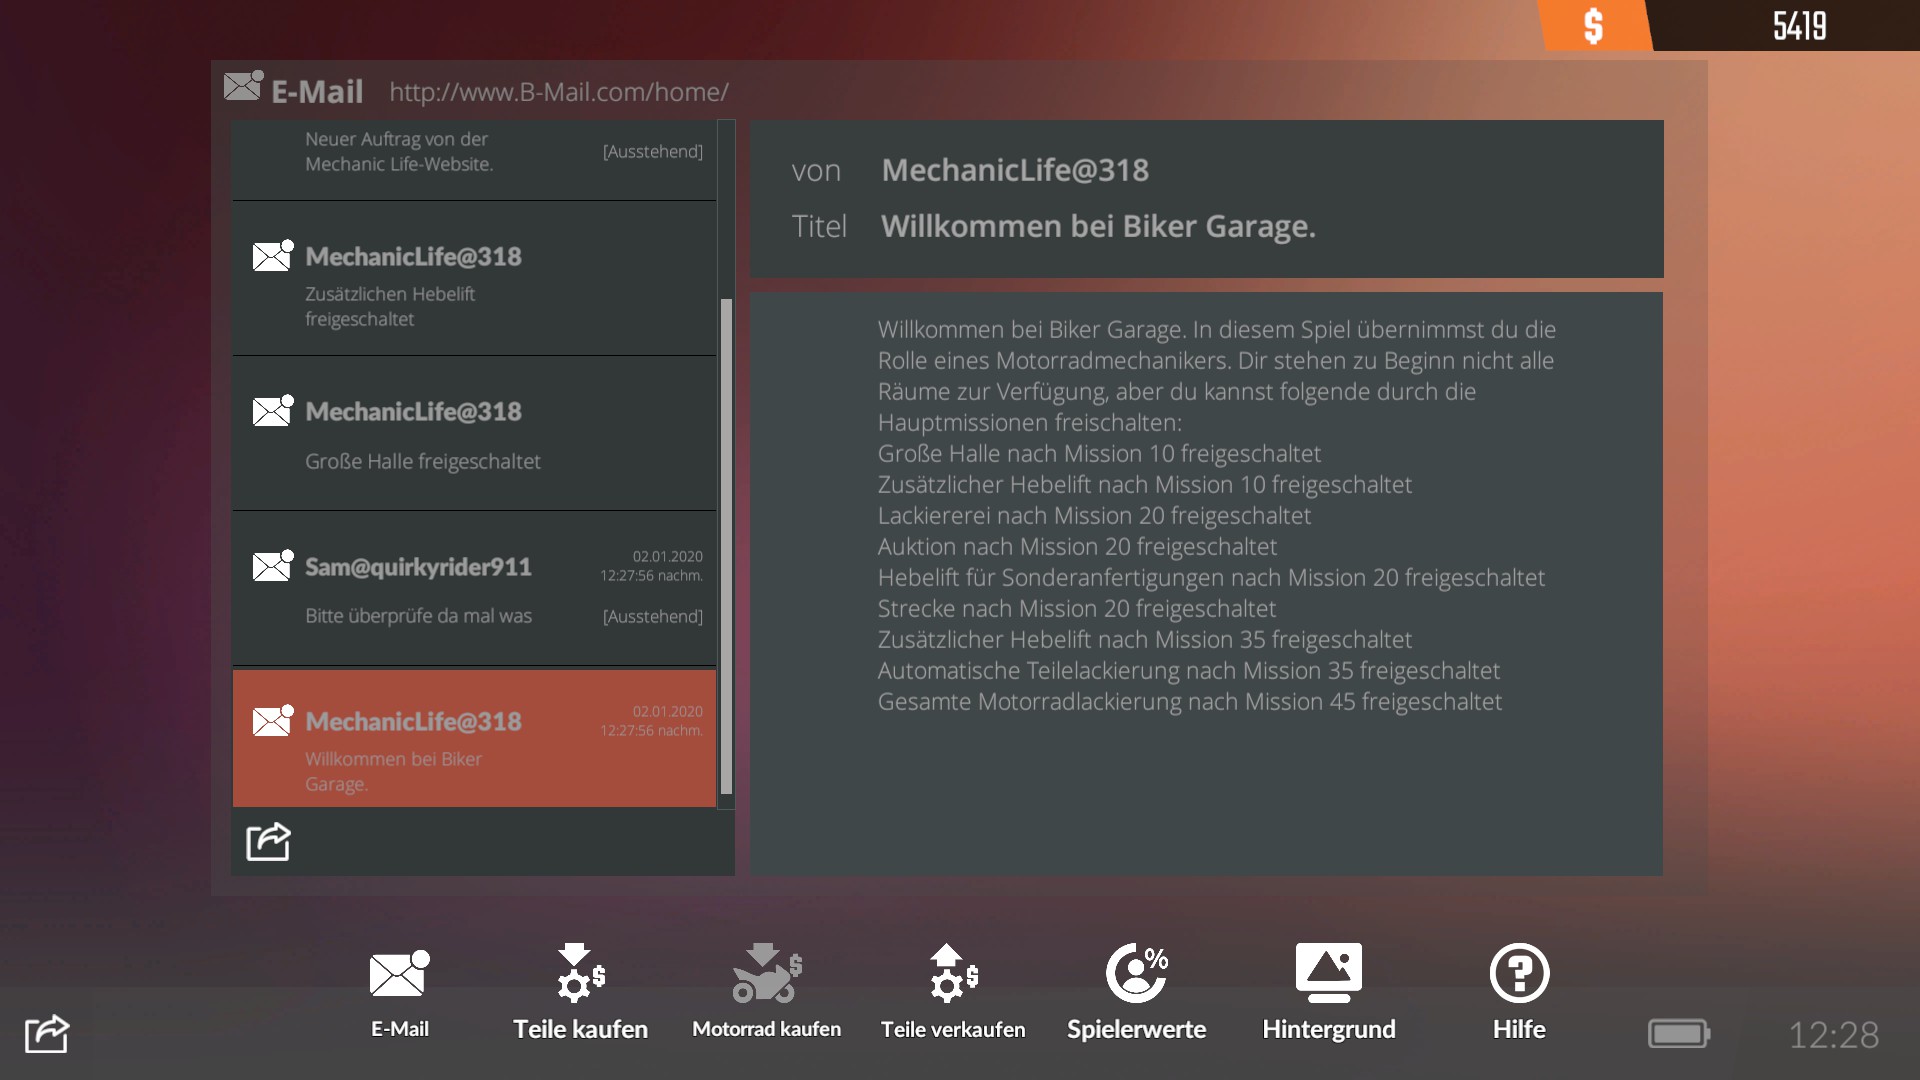1920x1080 pixels.
Task: Click the orange dollar money icon
Action: [x=1594, y=25]
